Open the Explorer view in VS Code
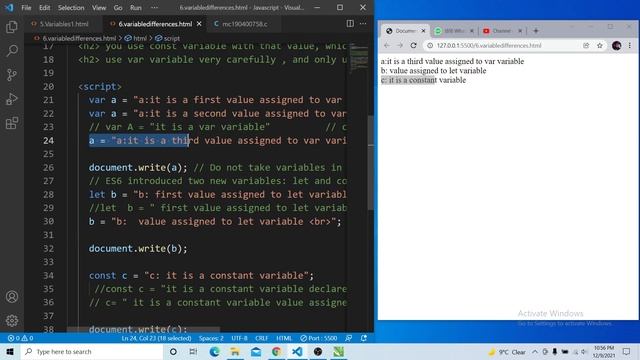 pyautogui.click(x=12, y=27)
